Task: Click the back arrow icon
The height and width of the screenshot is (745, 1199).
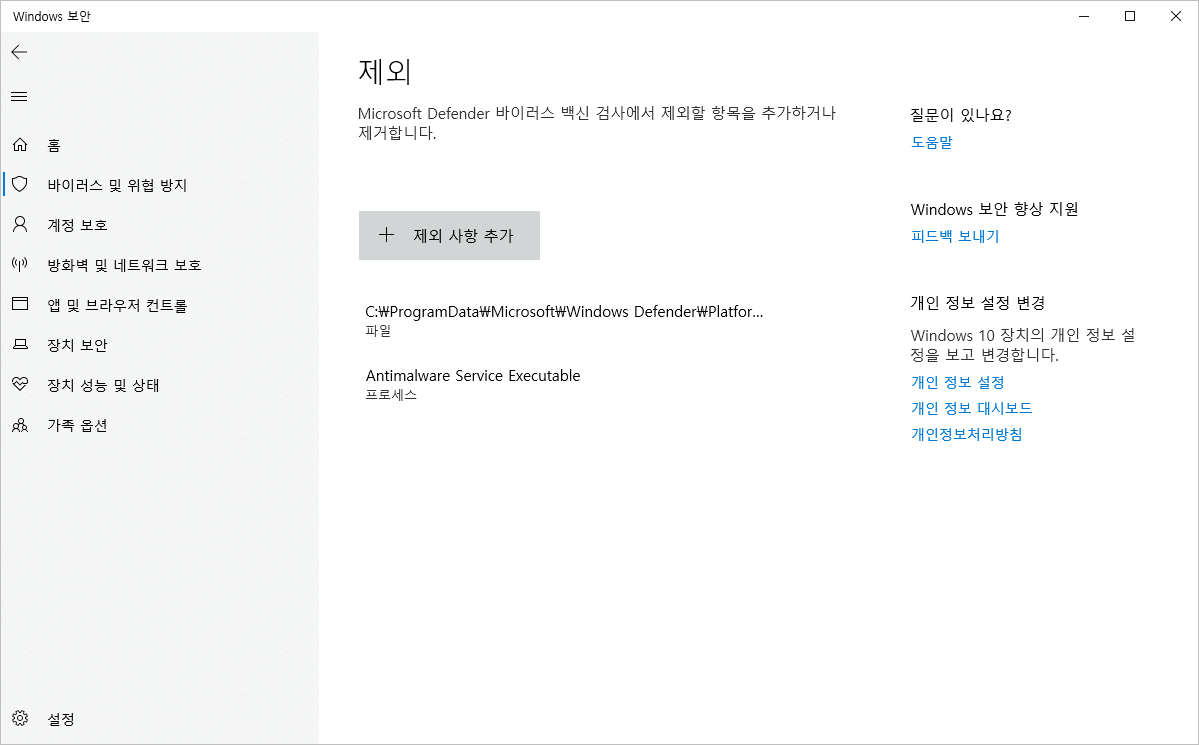Action: 19,52
